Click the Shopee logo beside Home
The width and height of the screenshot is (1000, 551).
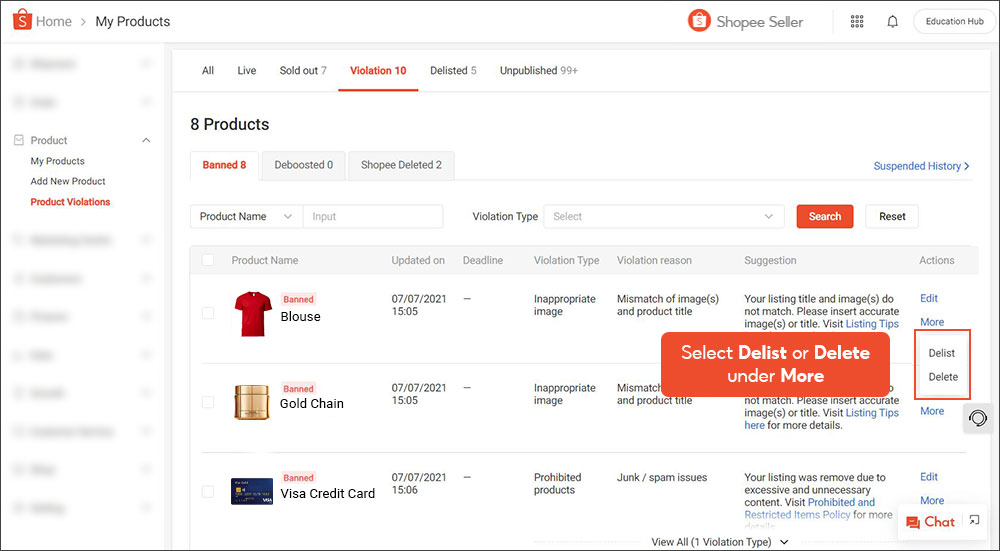[21, 21]
